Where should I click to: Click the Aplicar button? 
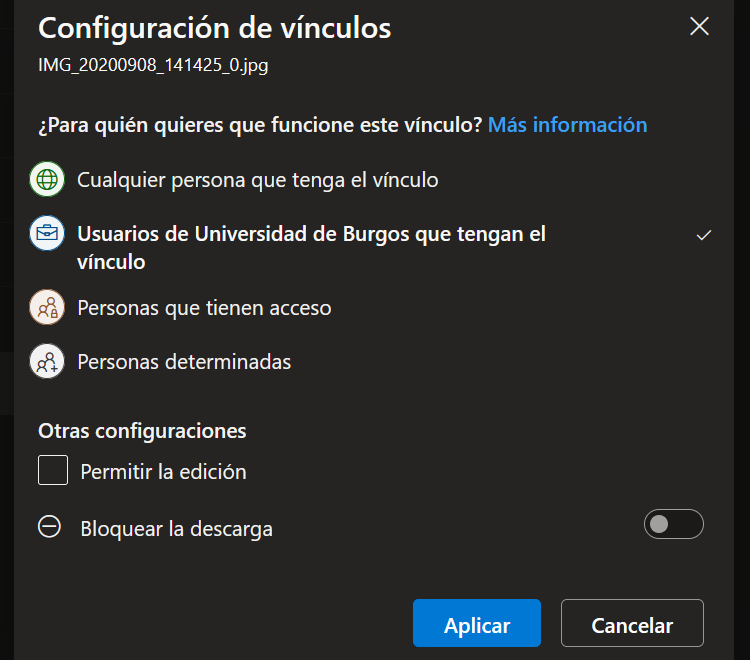pos(477,623)
